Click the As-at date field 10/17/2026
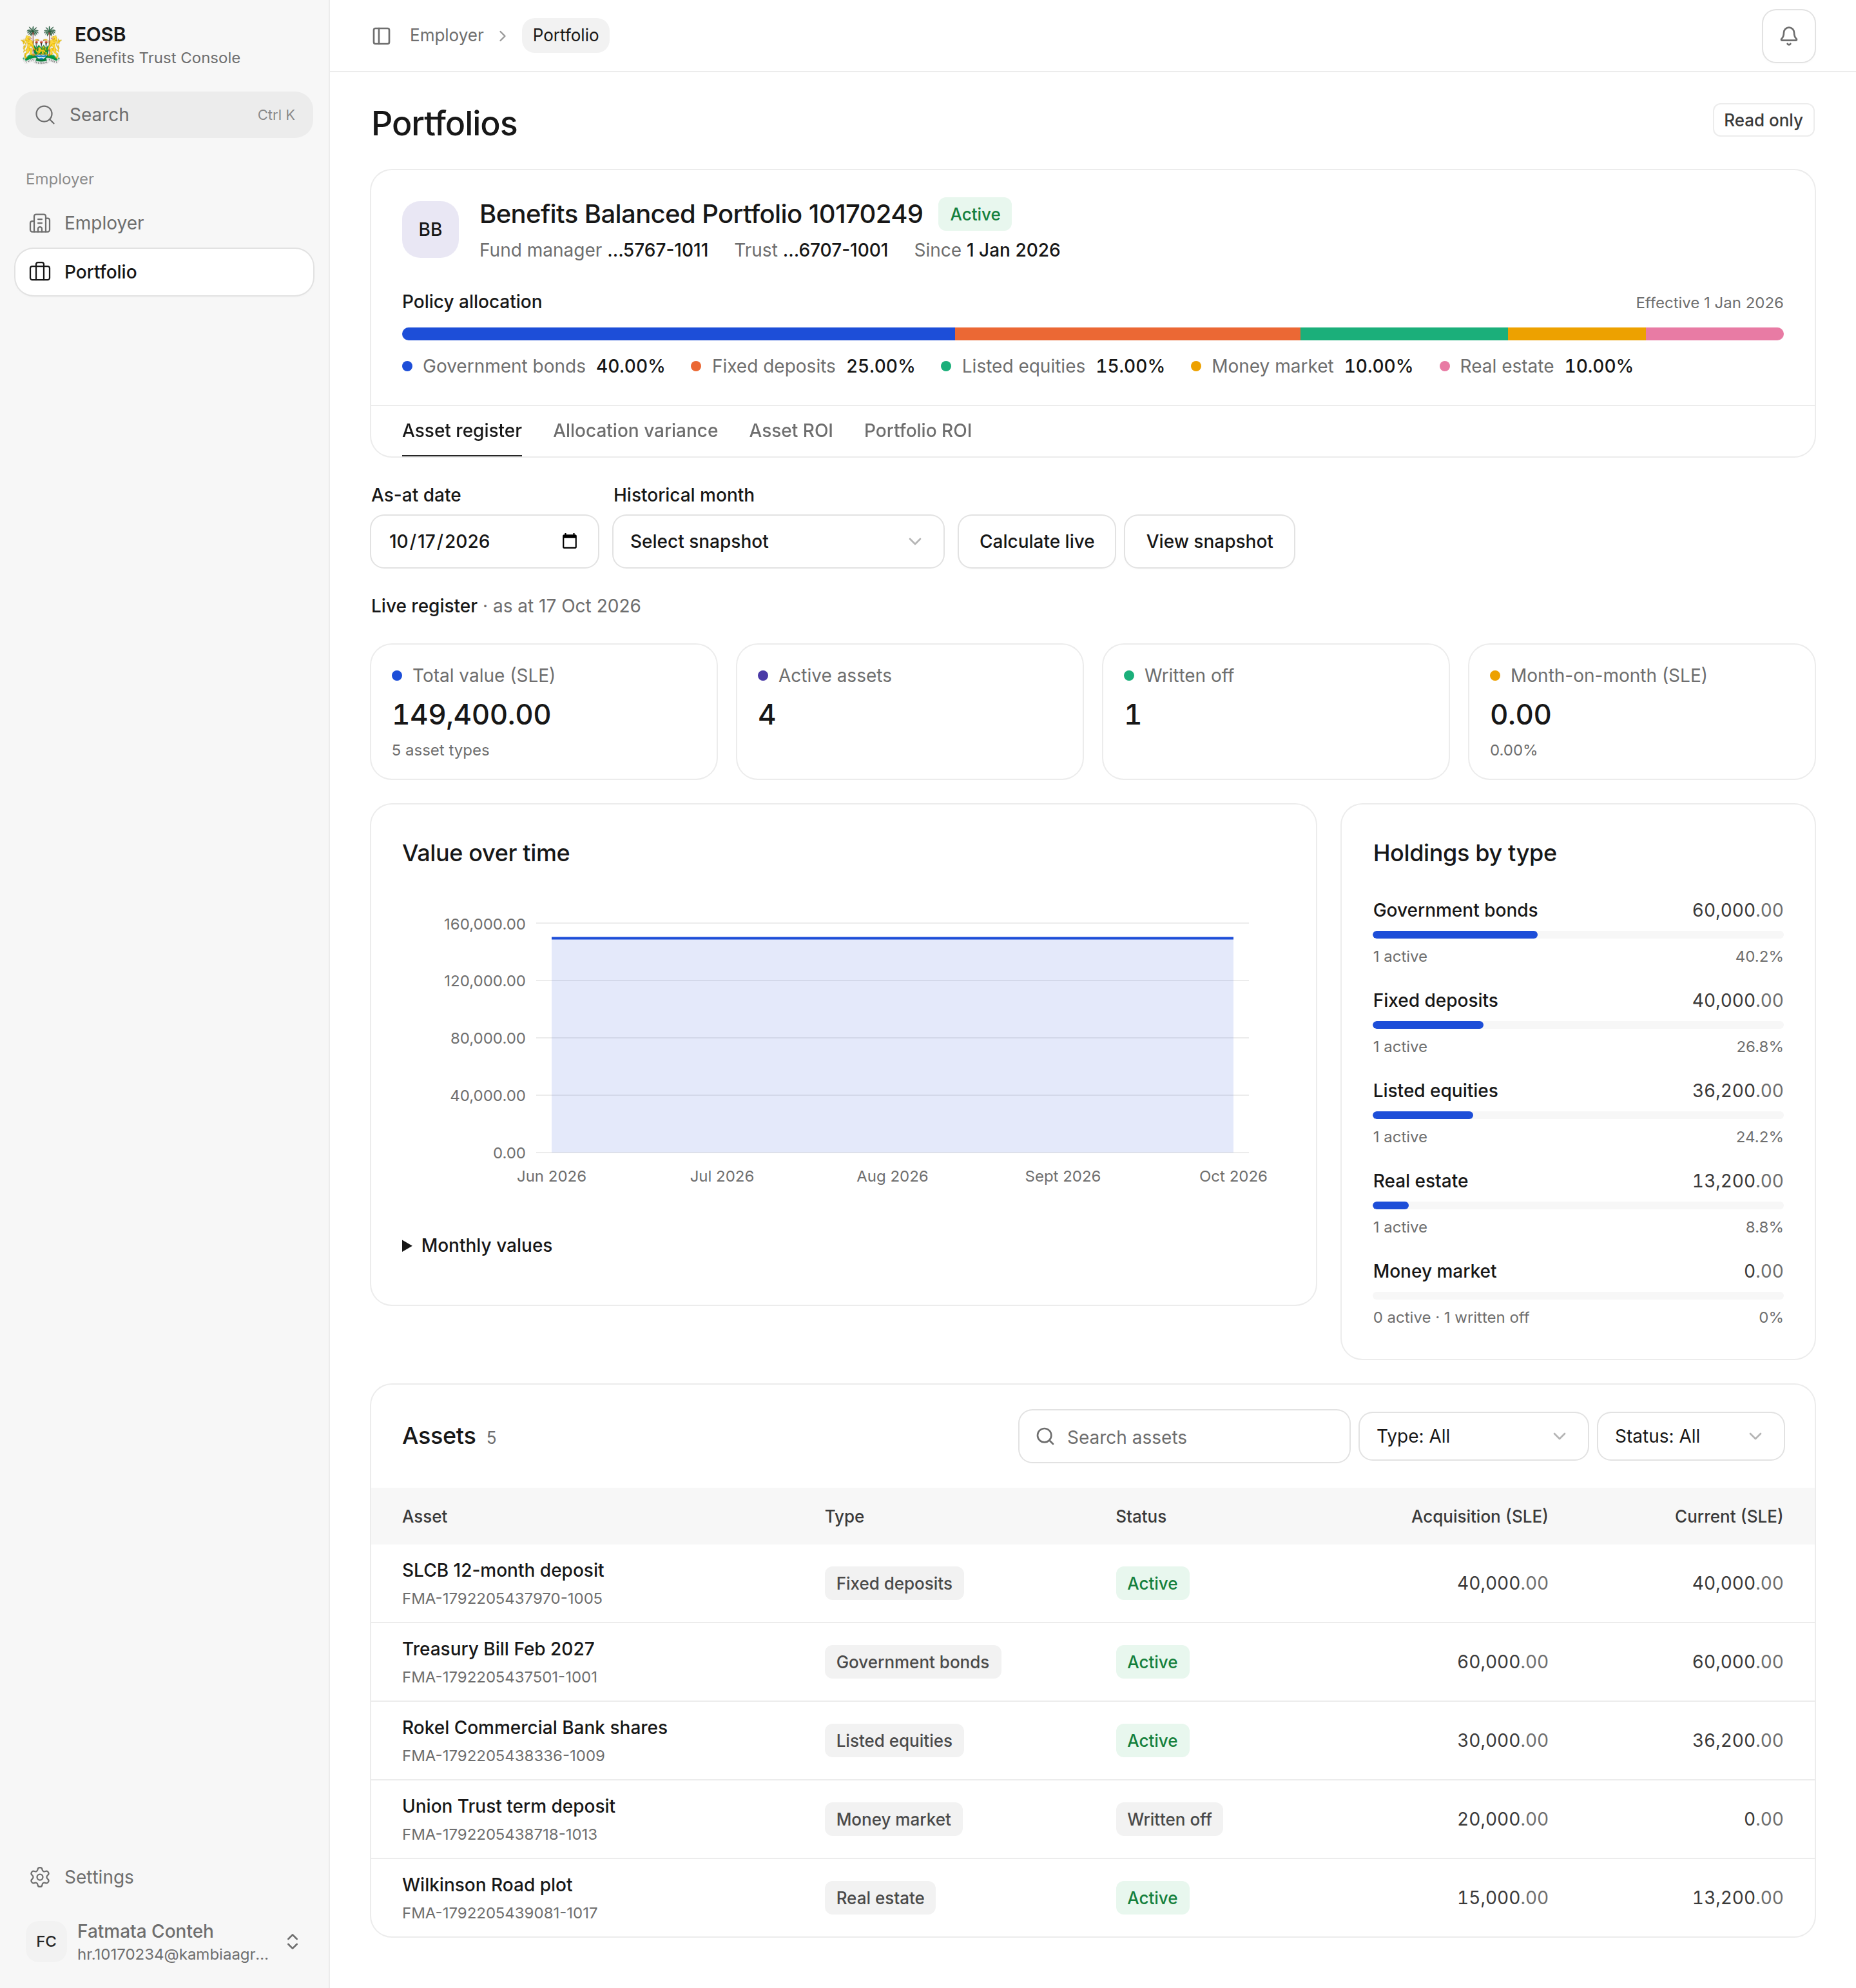This screenshot has height=1988, width=1856. tap(484, 541)
